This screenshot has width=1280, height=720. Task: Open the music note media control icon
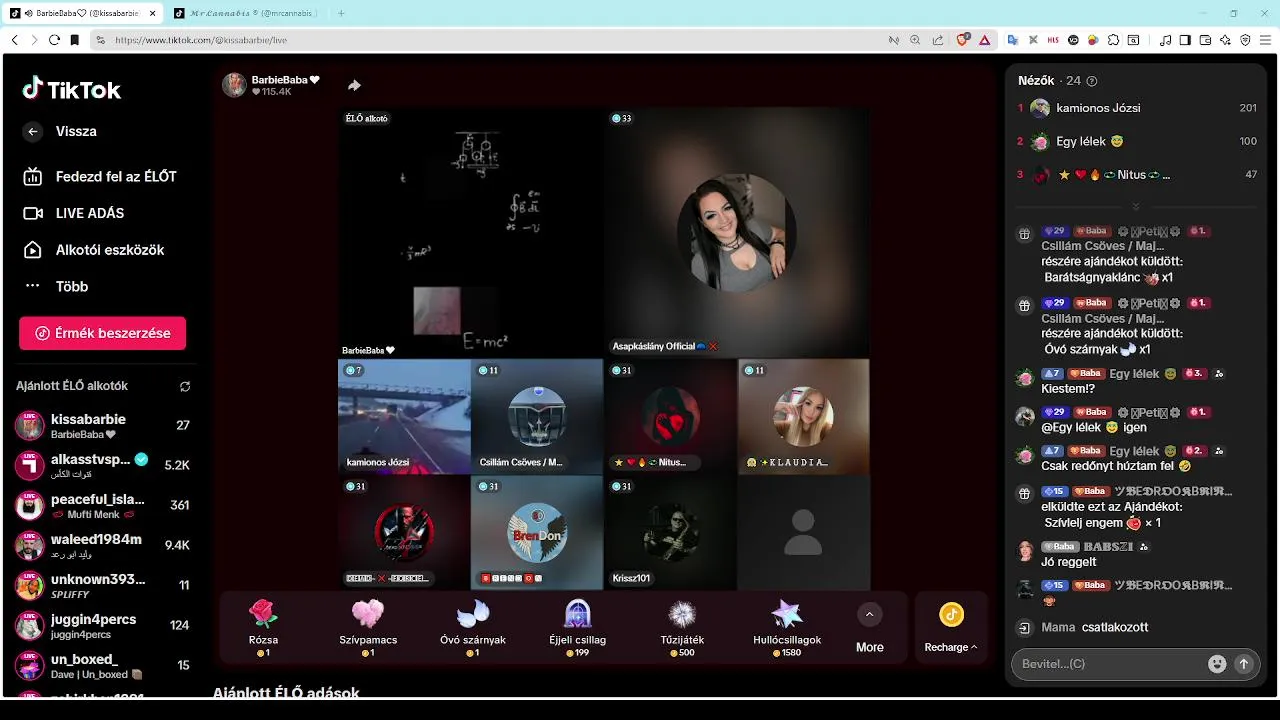(x=1165, y=40)
